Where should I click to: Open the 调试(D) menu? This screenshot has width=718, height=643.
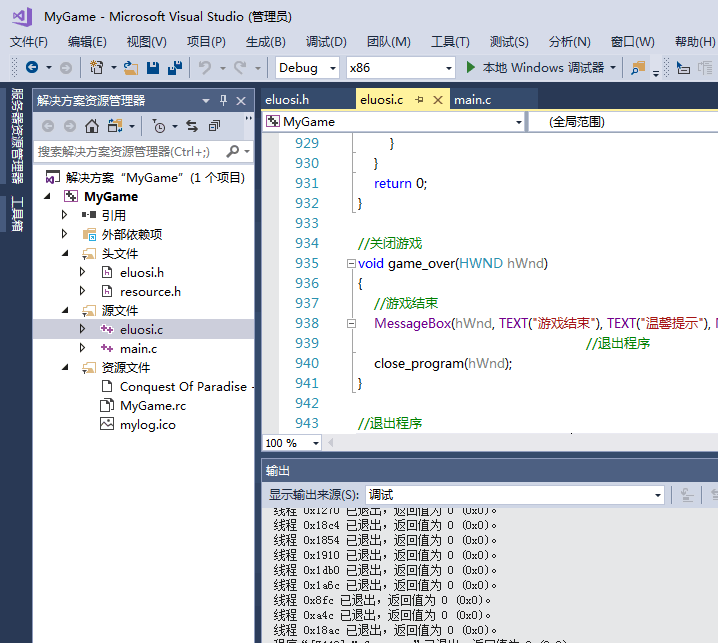(x=326, y=42)
